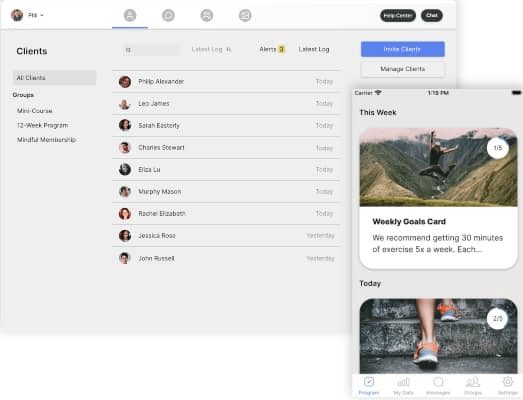Click Eliza Lu's avatar
This screenshot has height=400, width=523.
125,169
